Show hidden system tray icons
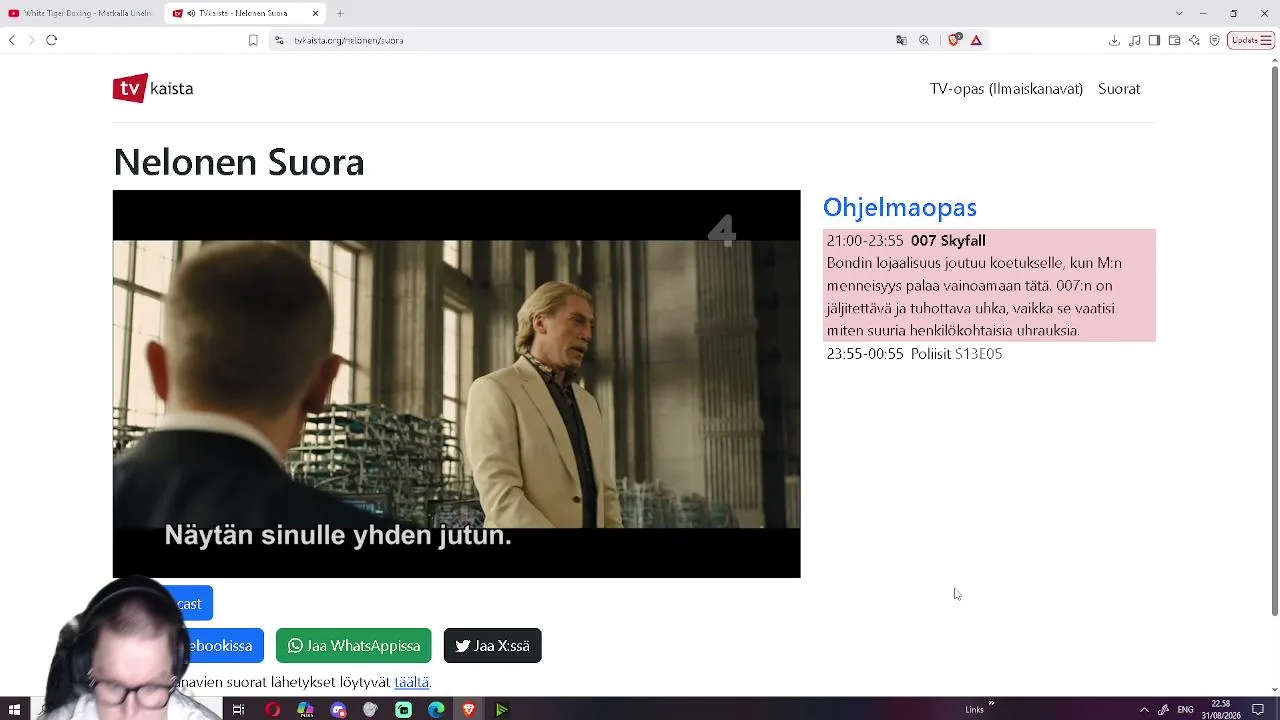 pyautogui.click(x=1144, y=710)
